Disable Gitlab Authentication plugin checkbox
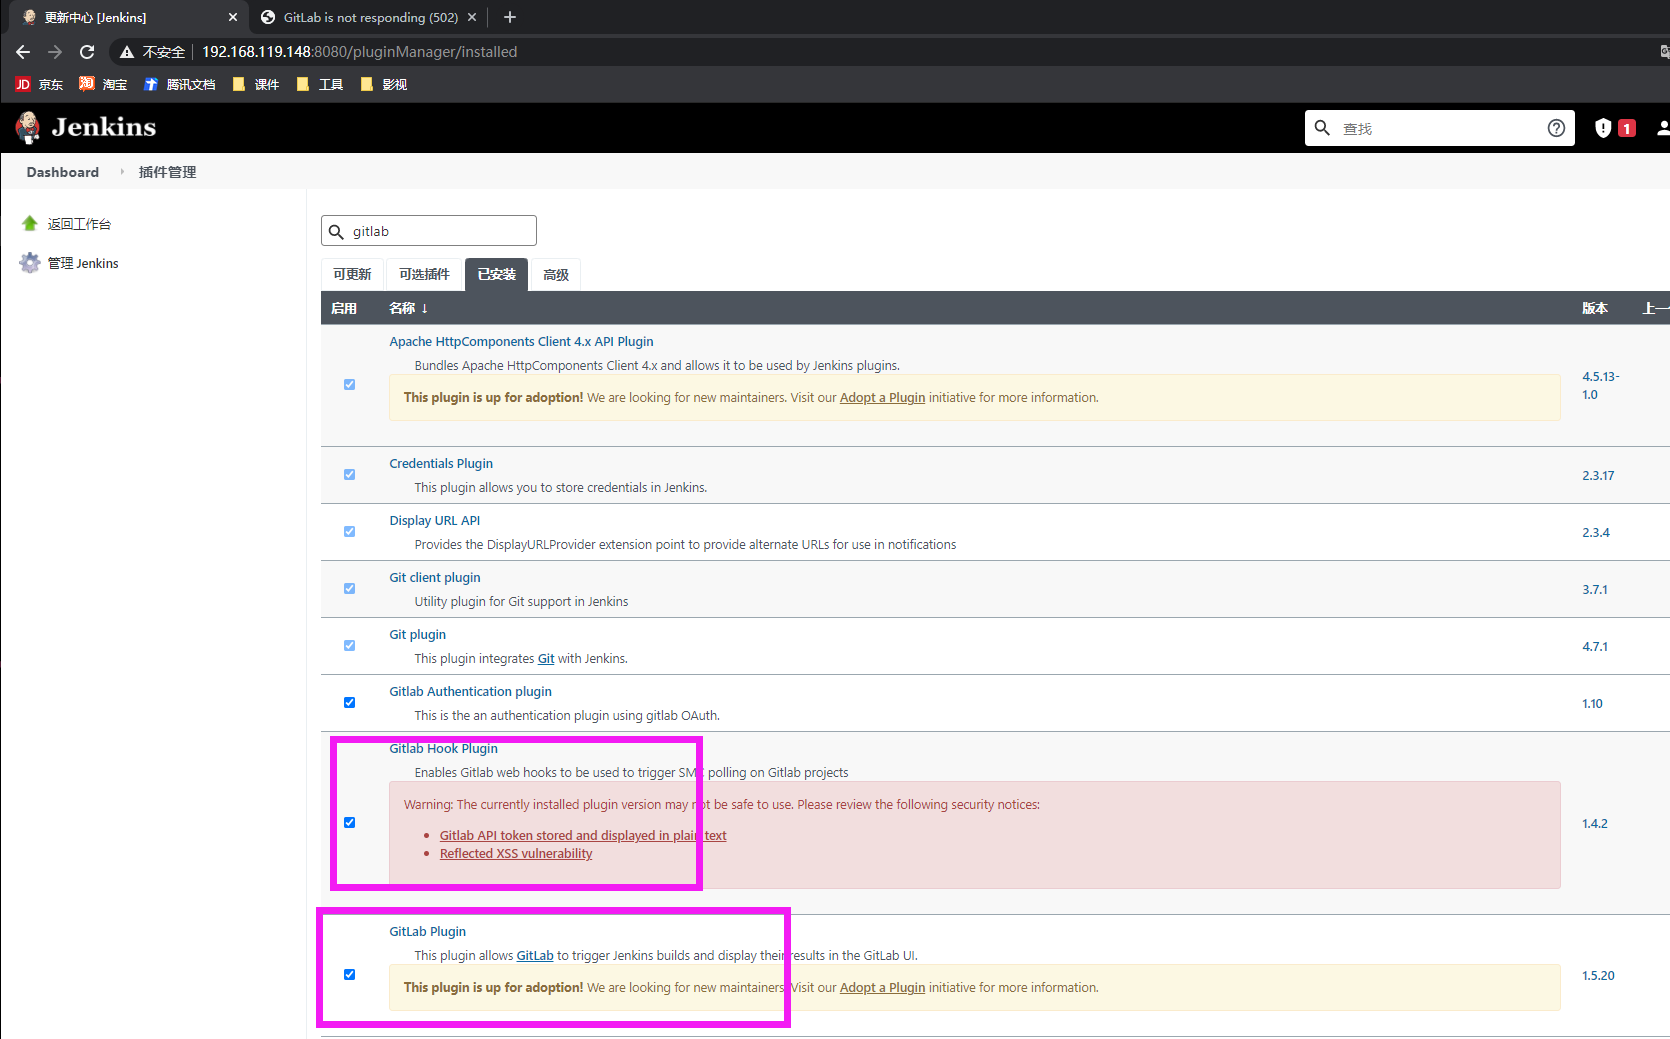Screen dimensions: 1670x1039 (x=349, y=703)
